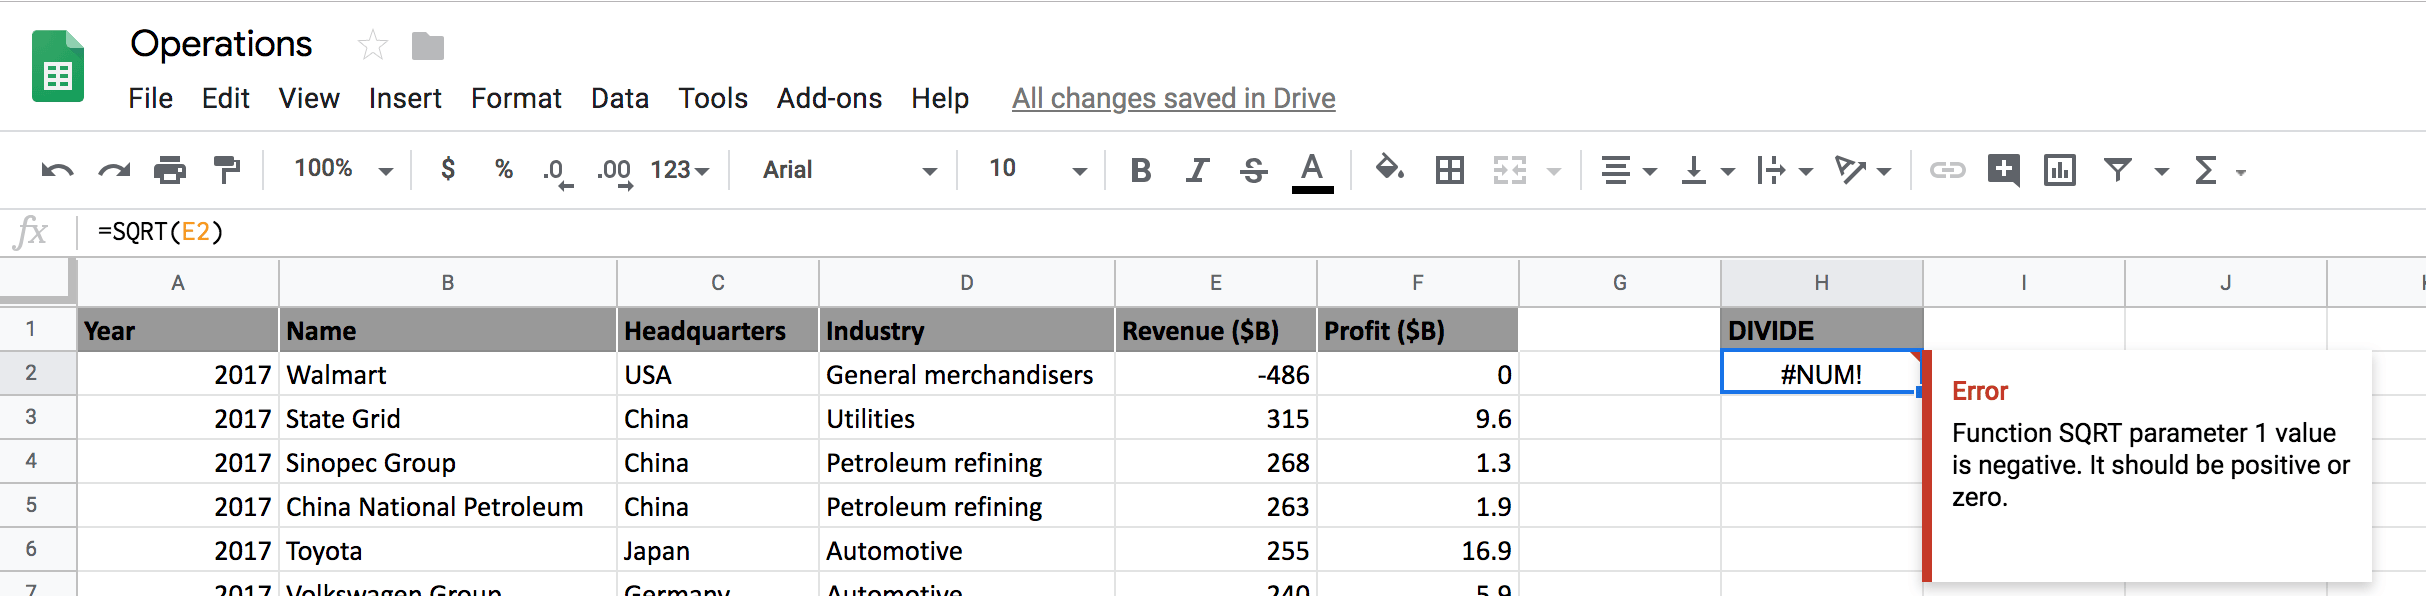Select column E header
Viewport: 2426px width, 596px height.
(1216, 283)
